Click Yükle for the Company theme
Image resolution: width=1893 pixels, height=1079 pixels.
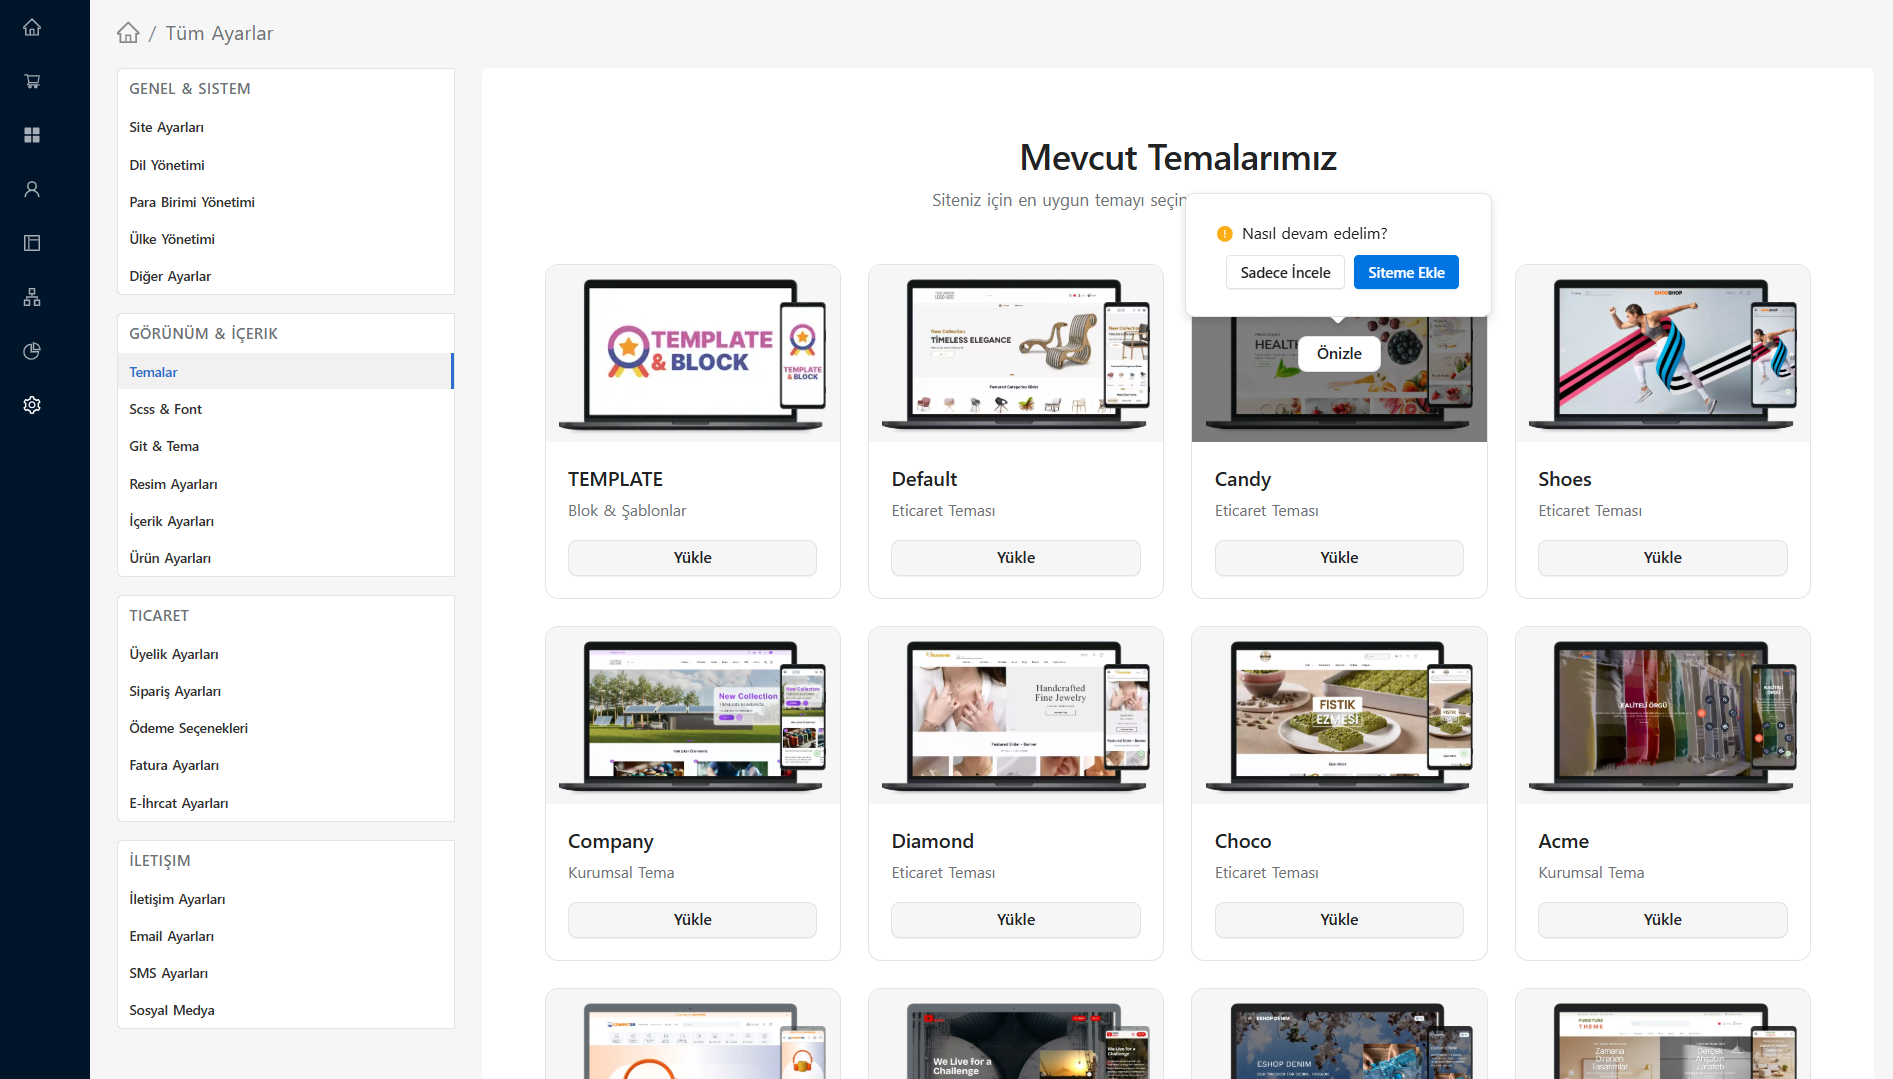692,920
